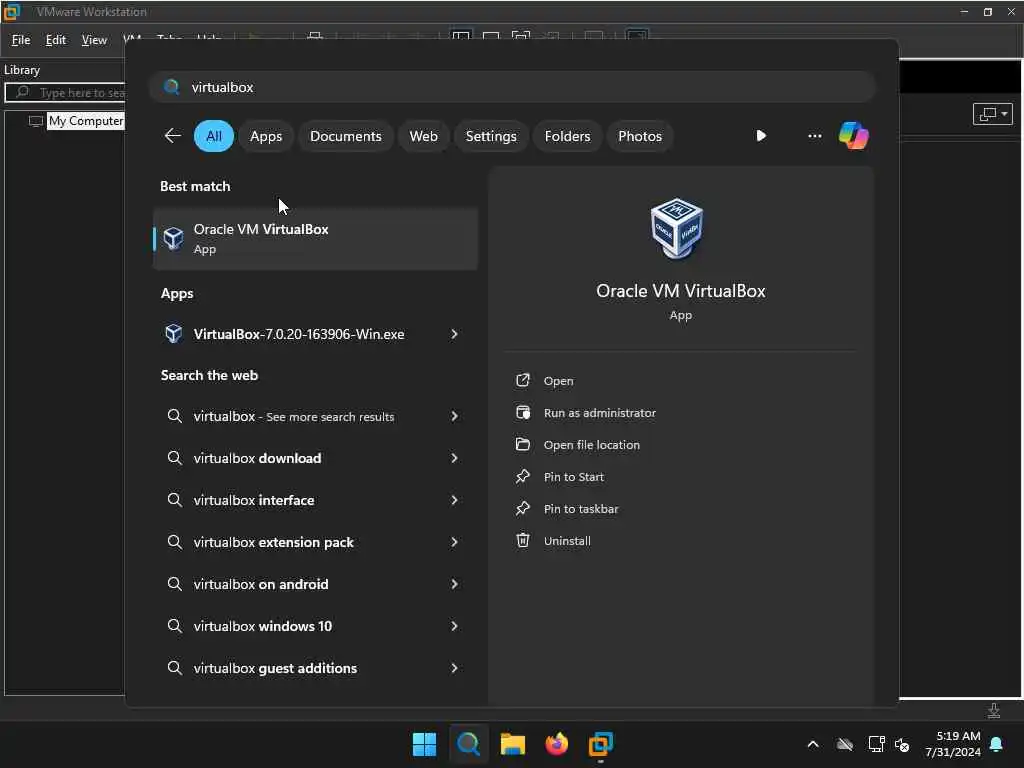Switch to the Folders filter tab
Screen dimensions: 1024x768
[x=567, y=136]
